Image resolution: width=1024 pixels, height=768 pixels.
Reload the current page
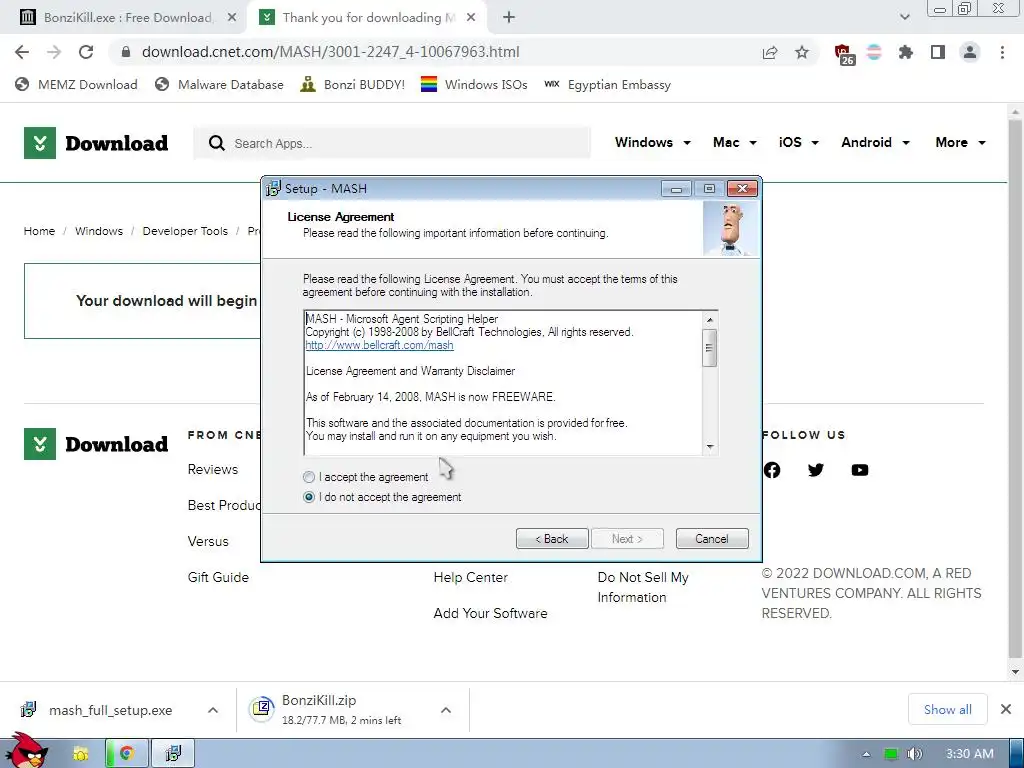click(x=86, y=52)
